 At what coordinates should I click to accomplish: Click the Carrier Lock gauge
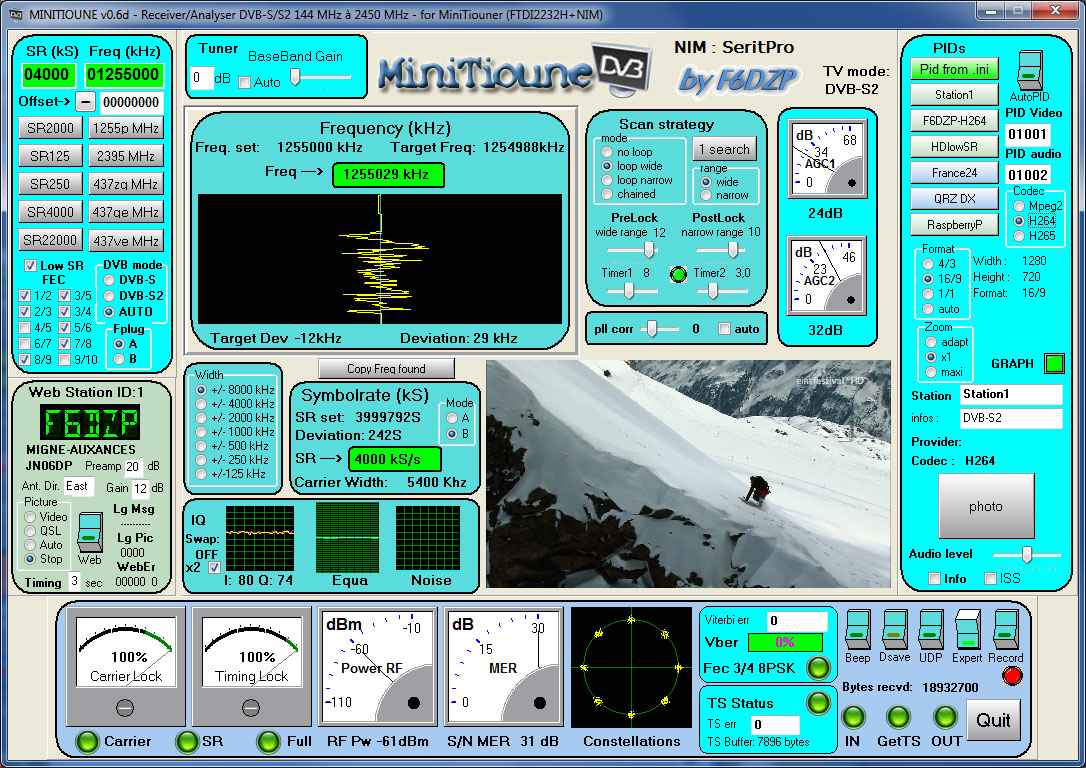126,666
